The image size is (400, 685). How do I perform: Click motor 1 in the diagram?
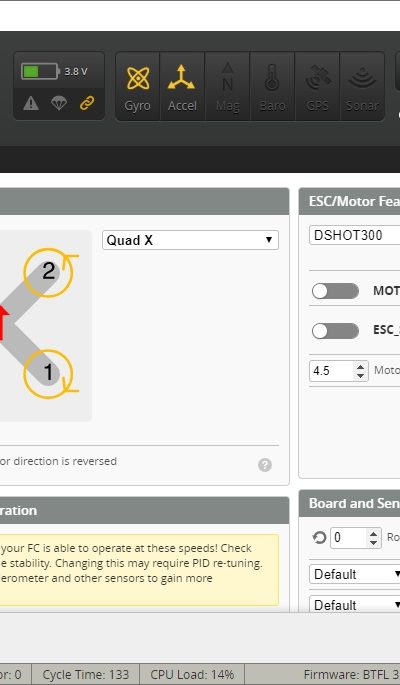point(48,374)
